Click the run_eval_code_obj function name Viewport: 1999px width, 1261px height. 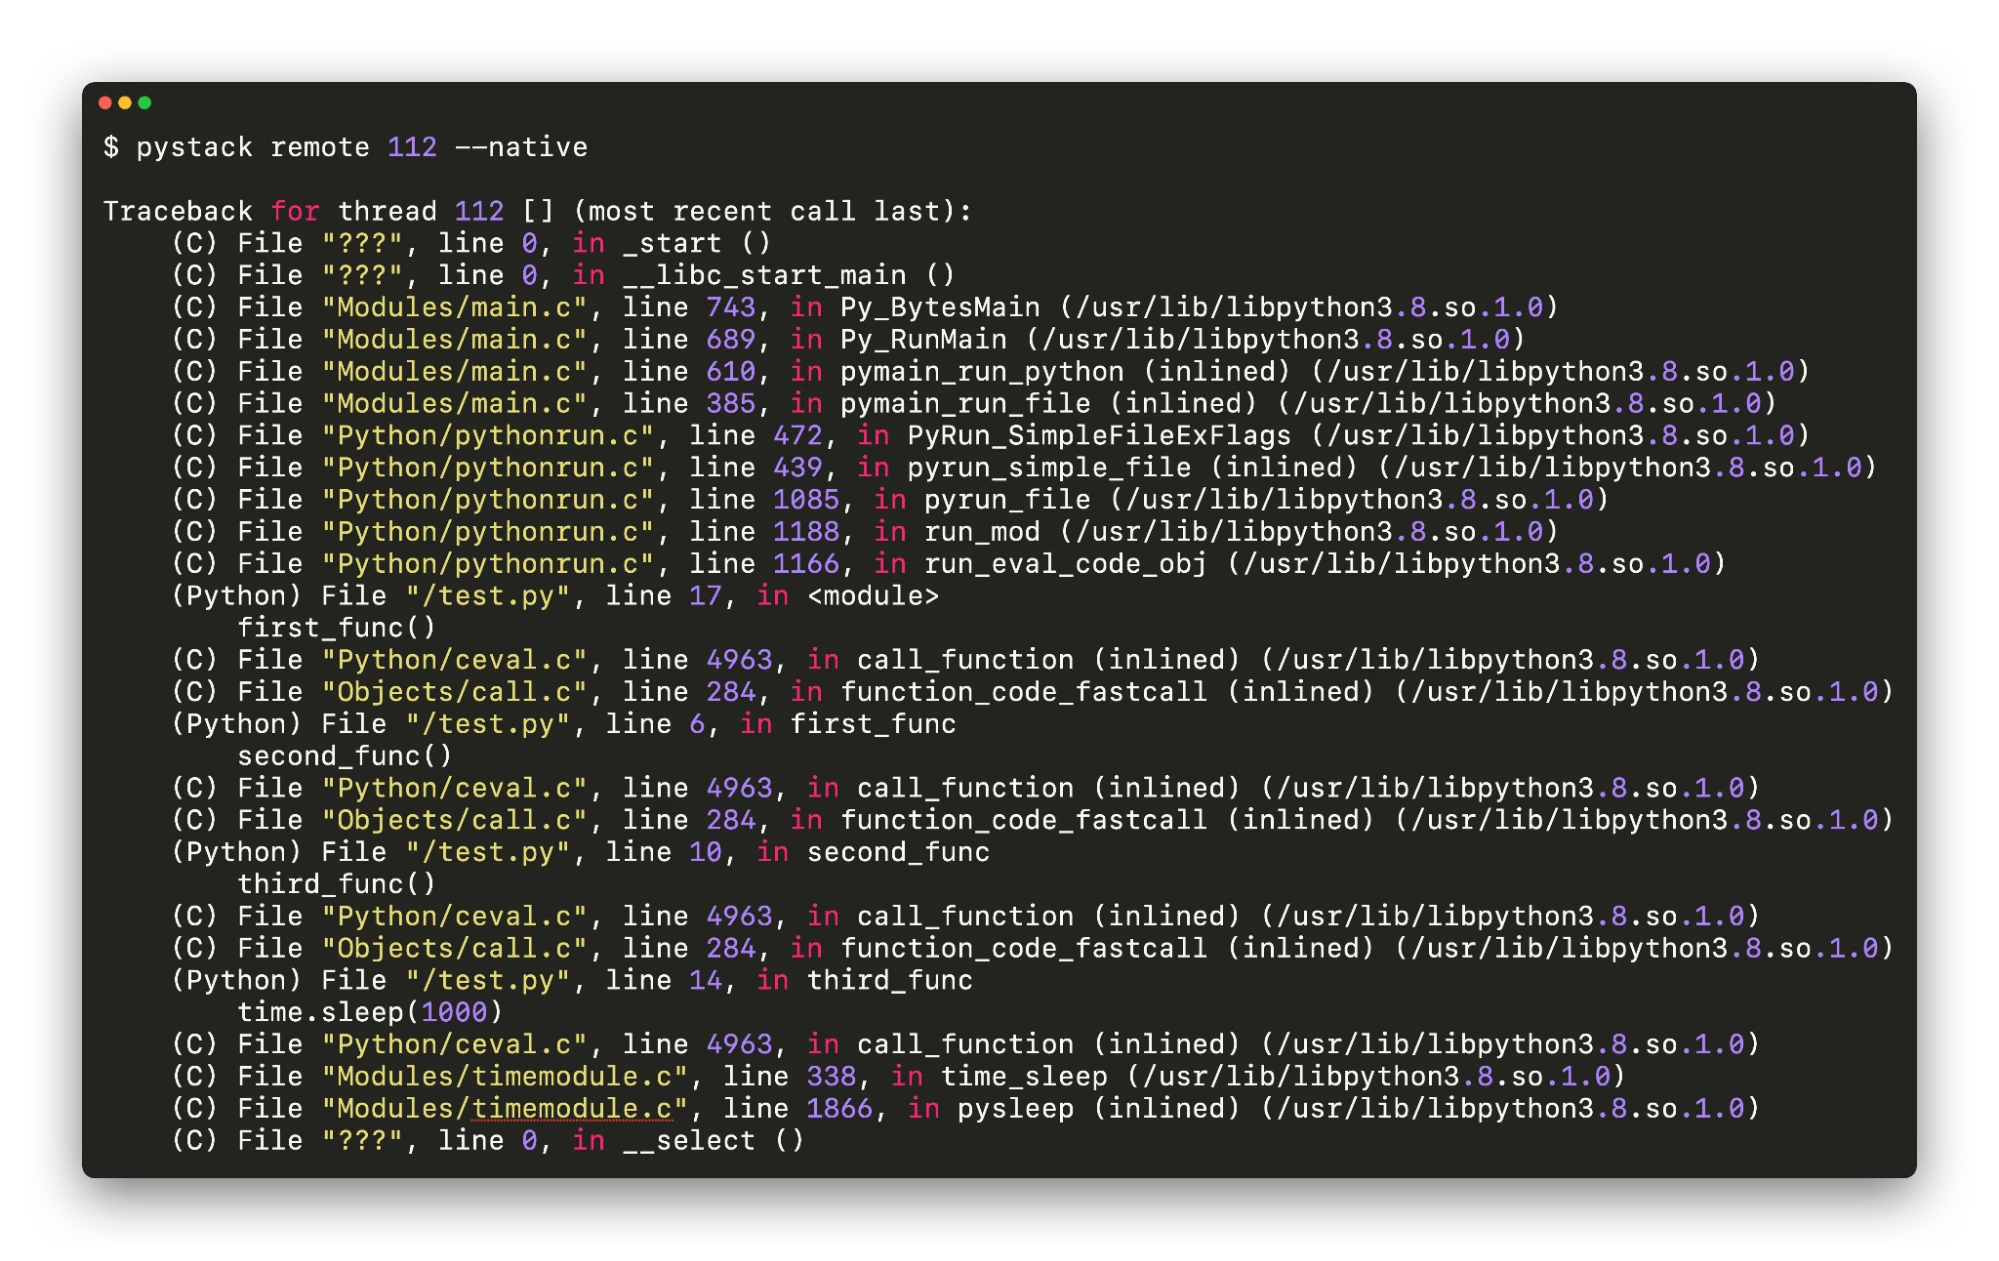point(1064,563)
